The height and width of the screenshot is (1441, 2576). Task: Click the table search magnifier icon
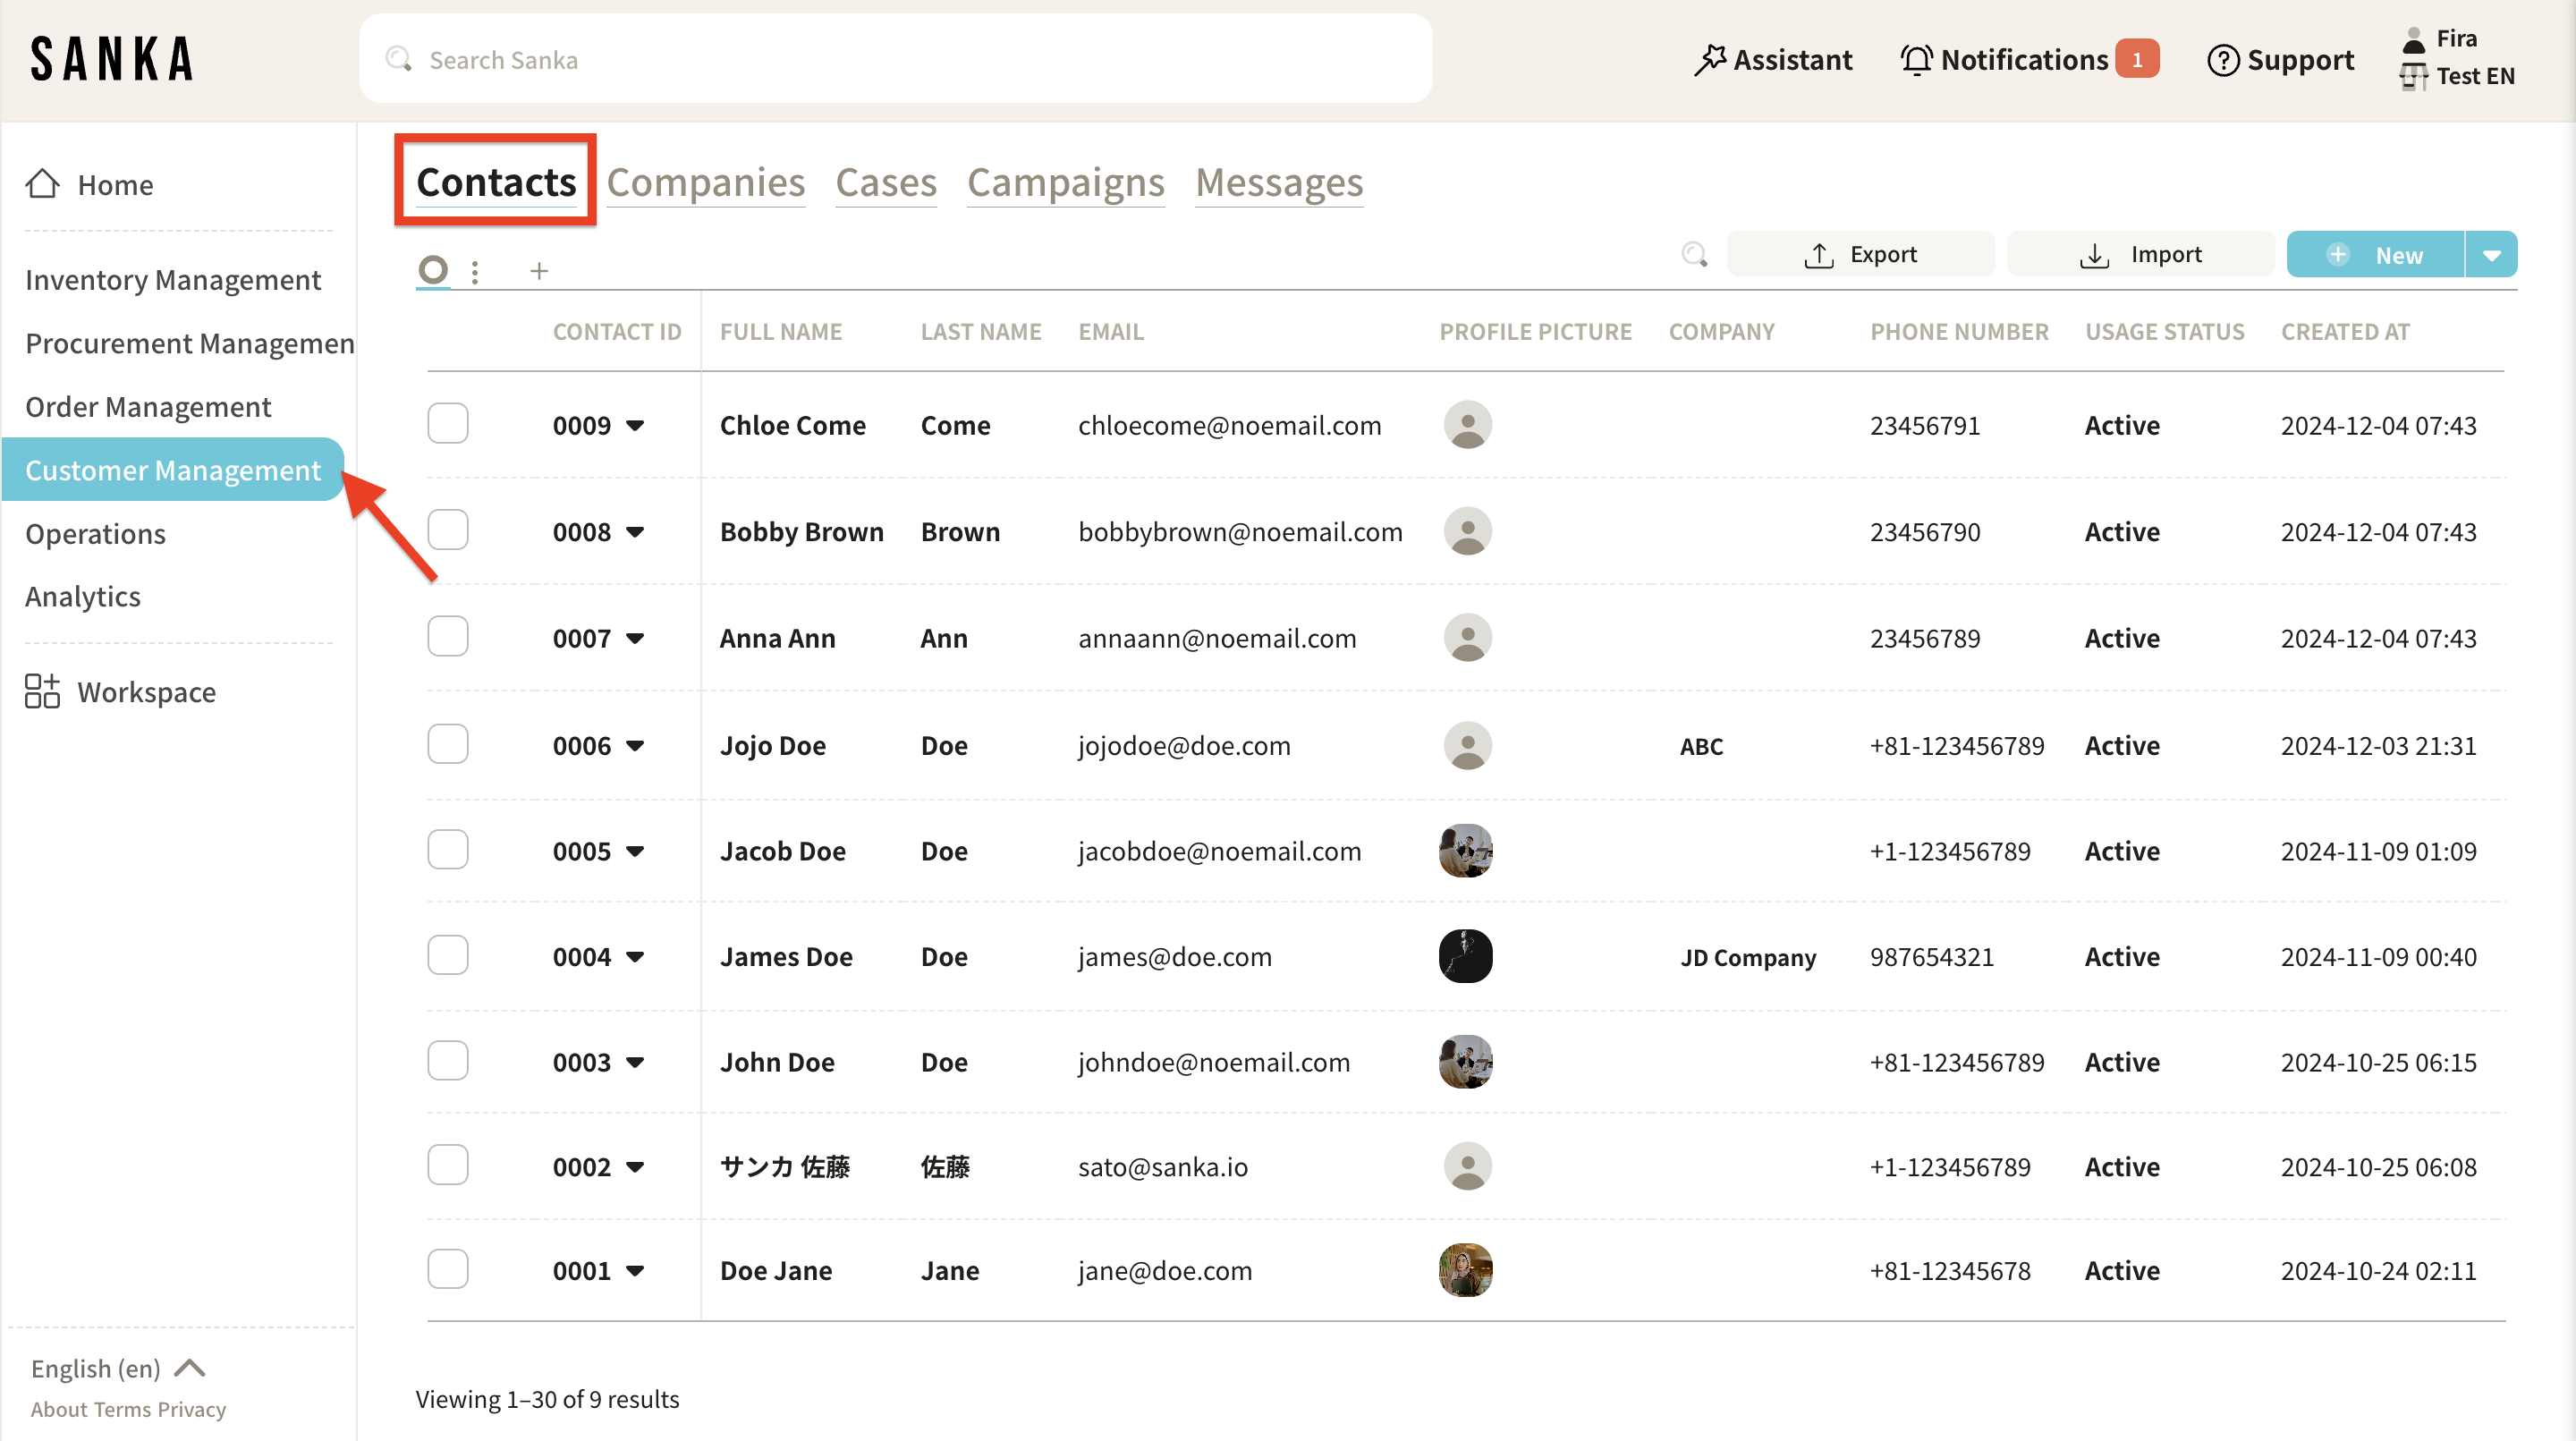tap(1694, 255)
